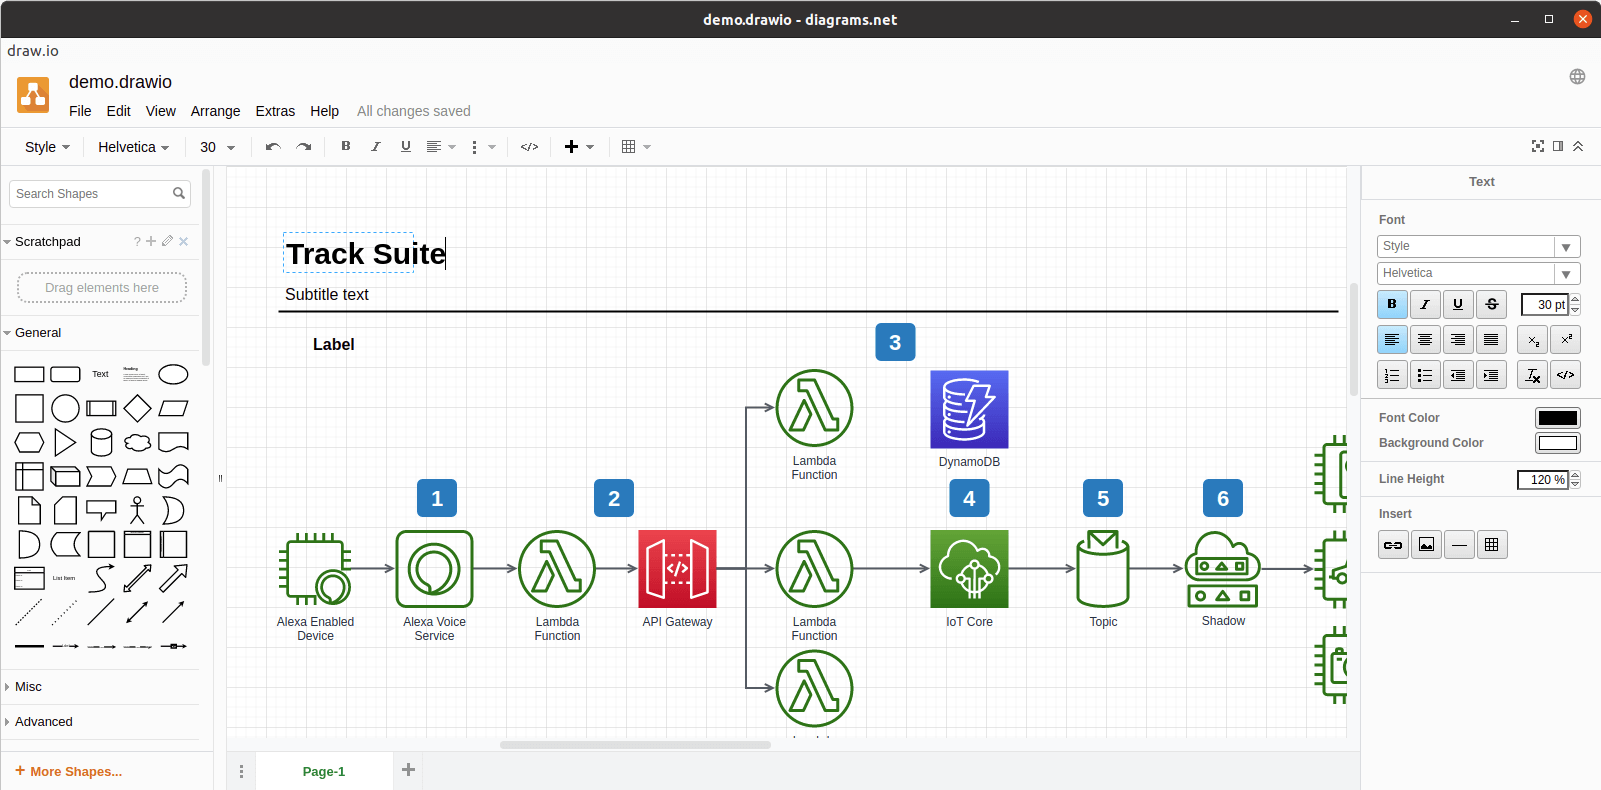This screenshot has height=790, width=1601.
Task: Set center alignment in the Text panel
Action: 1425,340
